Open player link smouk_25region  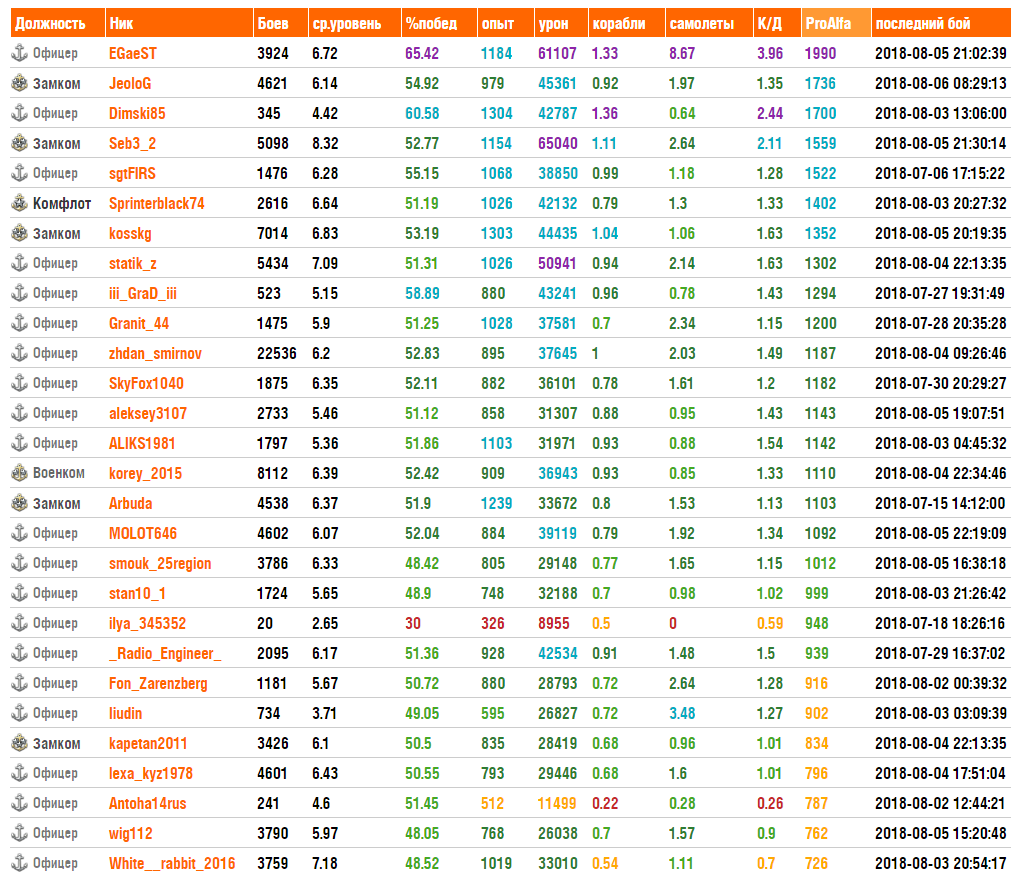pos(160,563)
